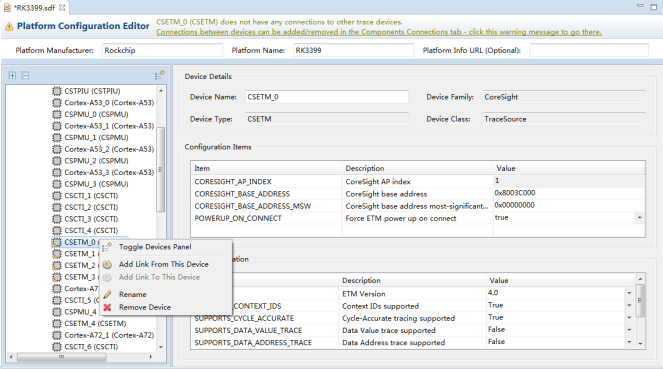
Task: Click the Device Class TraceSource field
Action: pyautogui.click(x=564, y=119)
